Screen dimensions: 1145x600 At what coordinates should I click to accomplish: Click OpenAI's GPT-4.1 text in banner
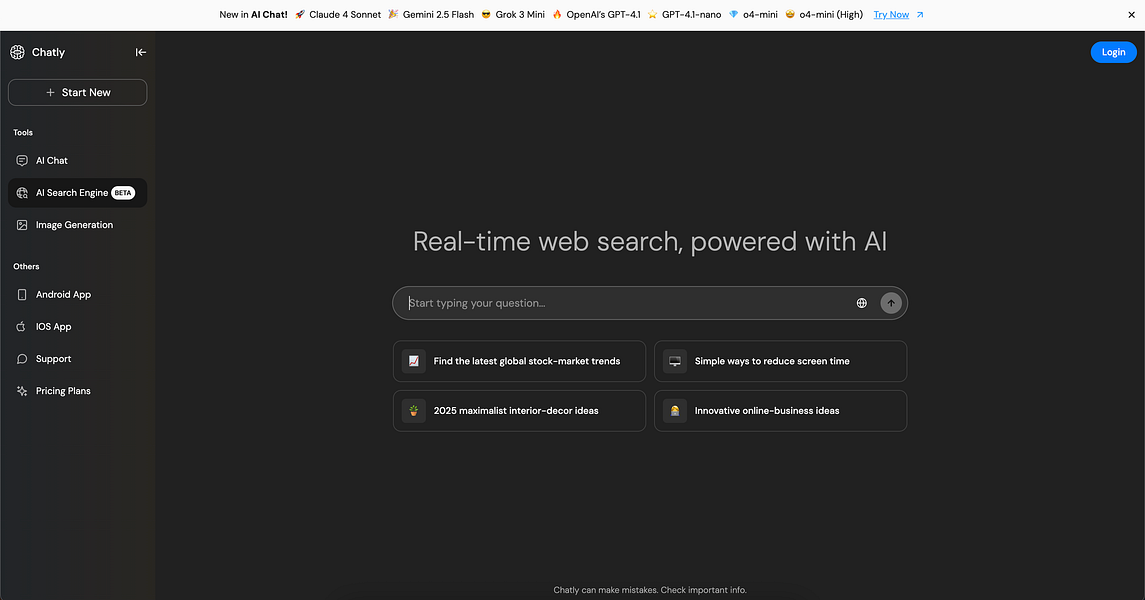point(603,15)
